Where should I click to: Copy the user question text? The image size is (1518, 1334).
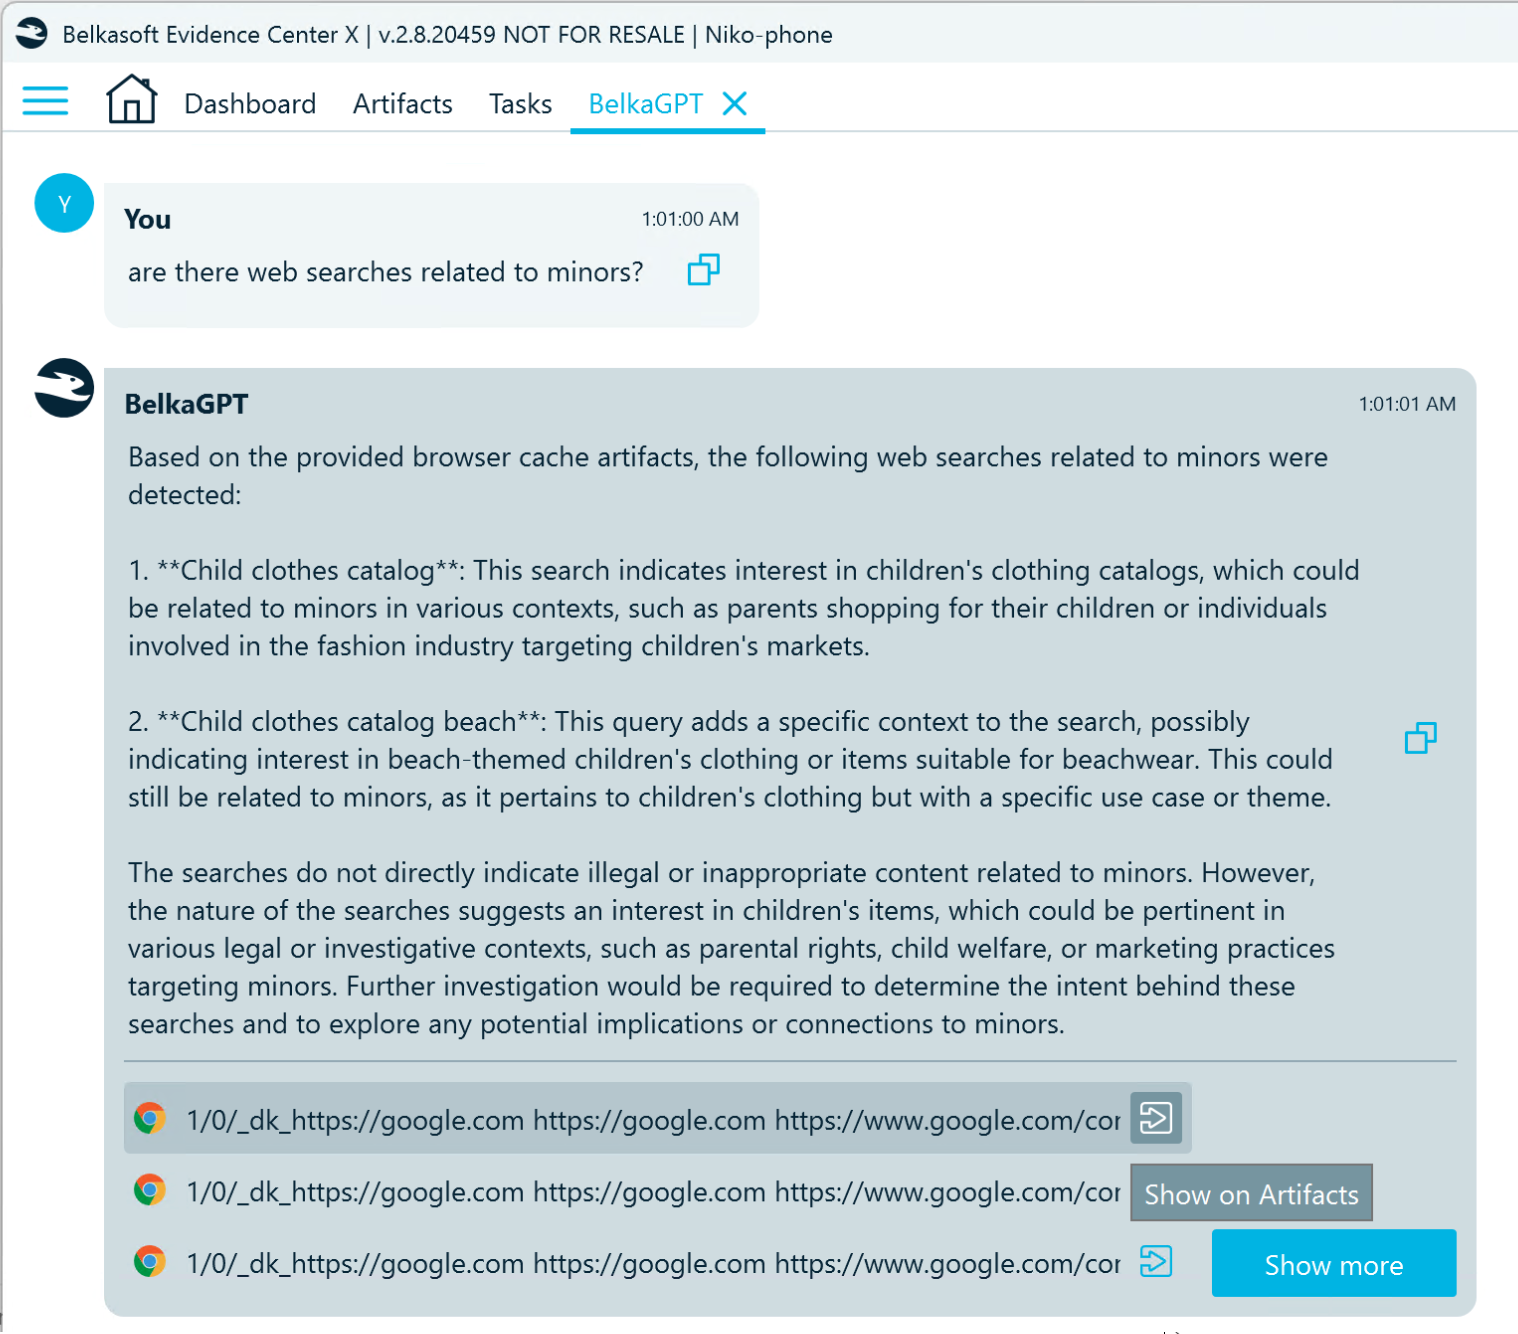pyautogui.click(x=703, y=270)
